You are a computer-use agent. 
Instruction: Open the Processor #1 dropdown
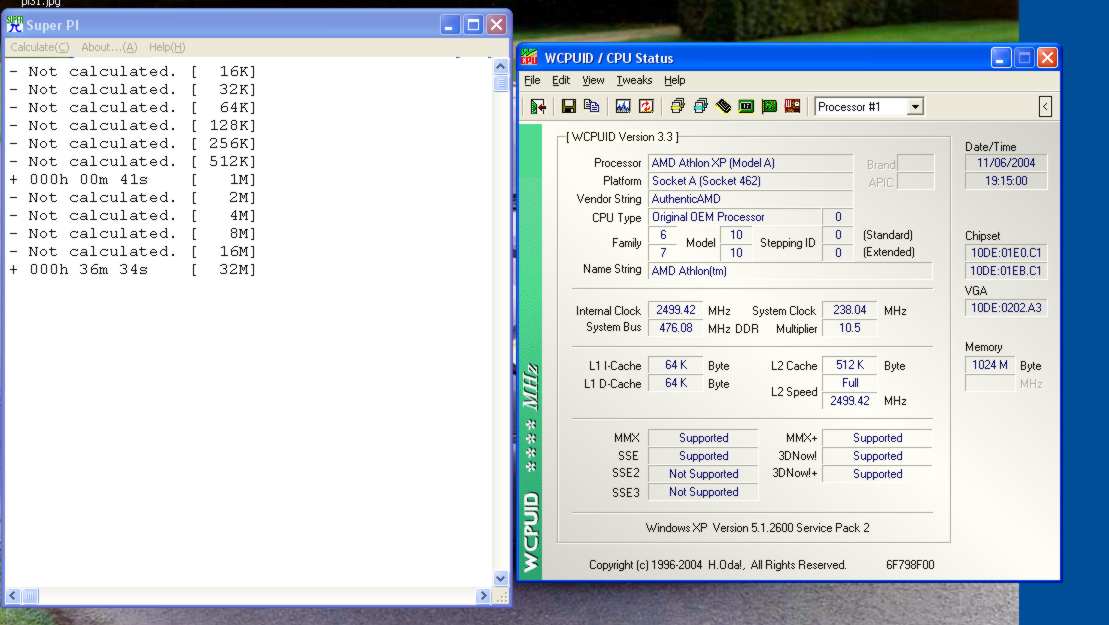click(x=915, y=107)
